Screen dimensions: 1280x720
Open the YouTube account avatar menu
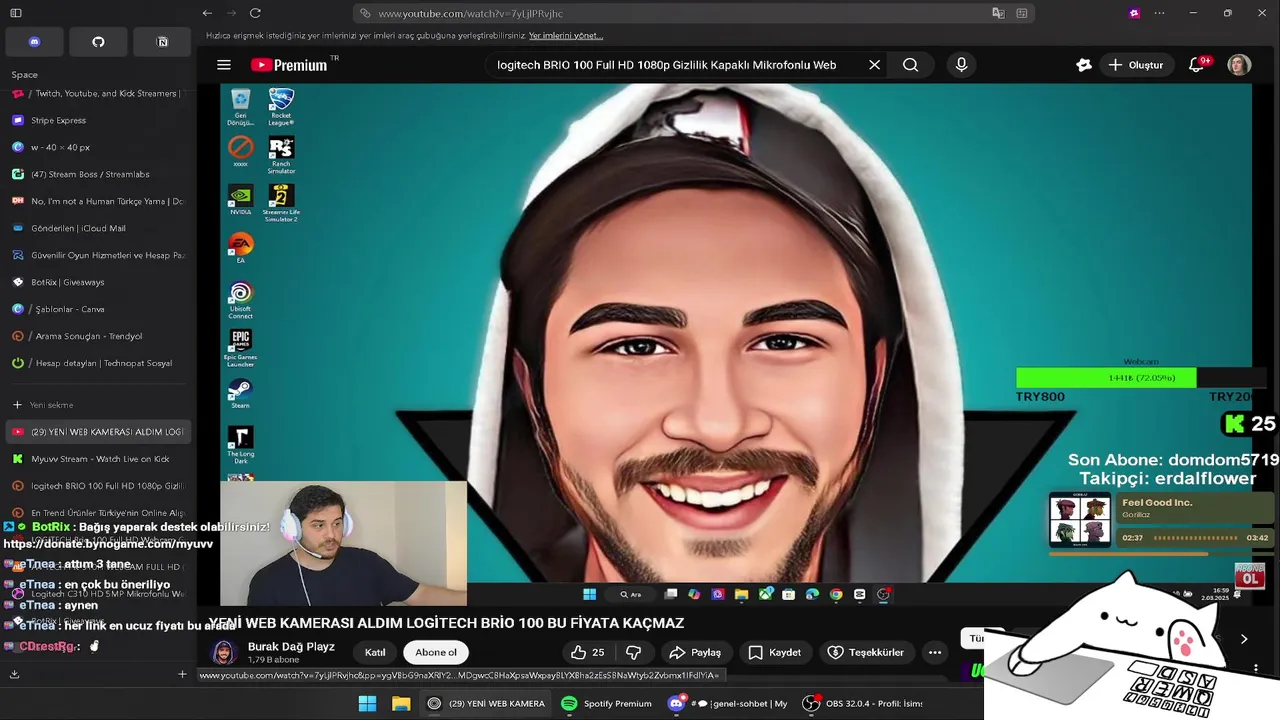[1239, 65]
